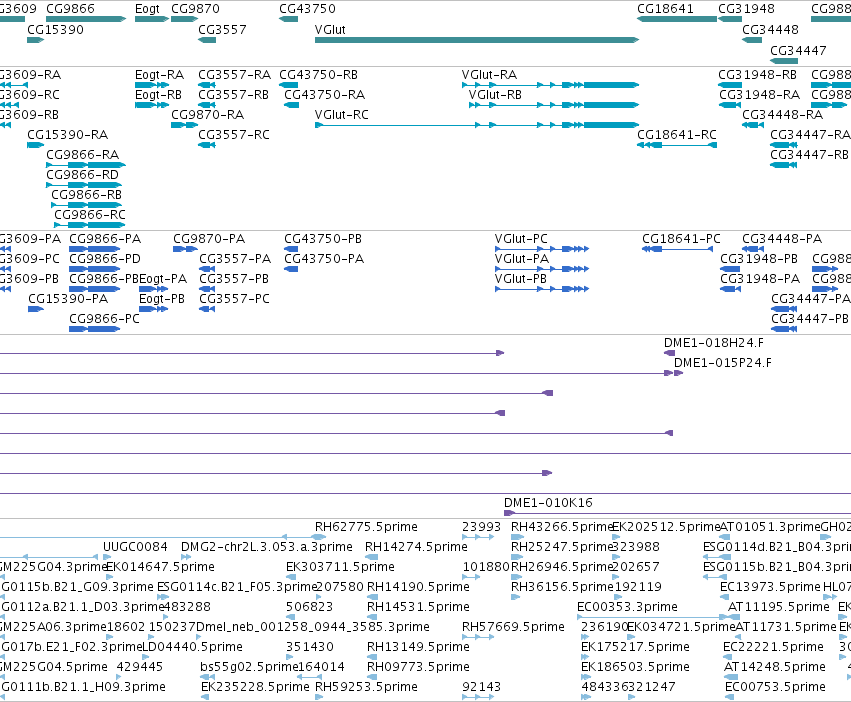Click the CG9870 gene label

[x=195, y=9]
